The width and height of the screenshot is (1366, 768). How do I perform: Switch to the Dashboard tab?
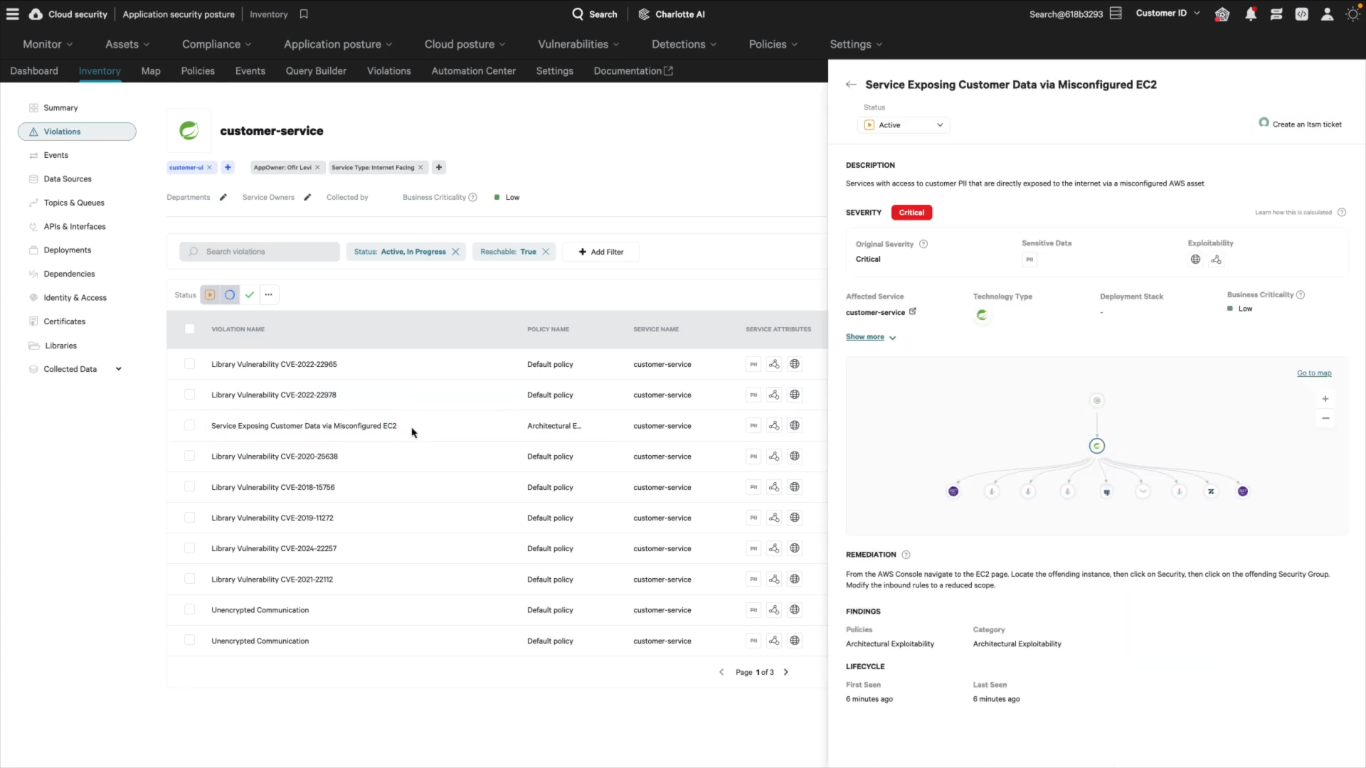pyautogui.click(x=34, y=71)
